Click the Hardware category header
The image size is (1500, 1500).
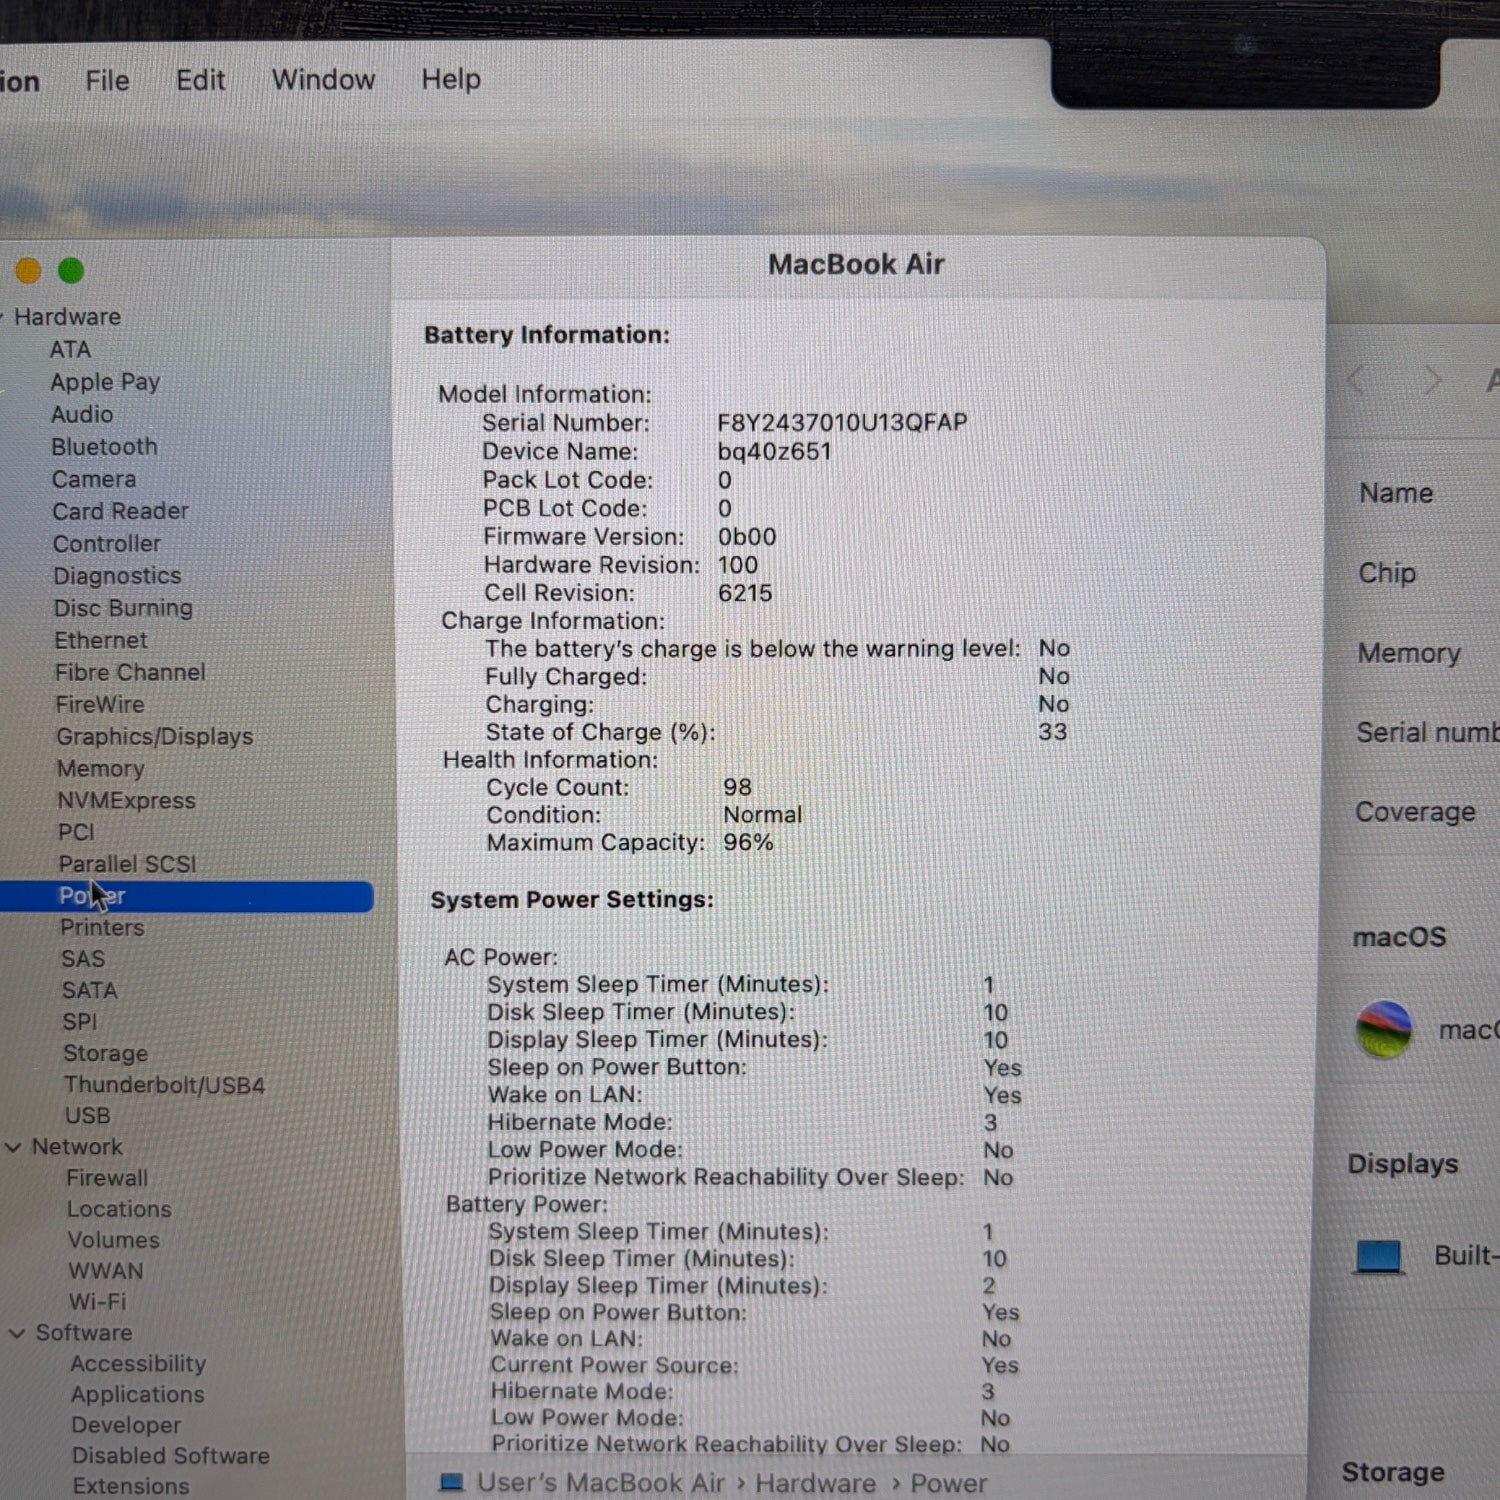(67, 317)
